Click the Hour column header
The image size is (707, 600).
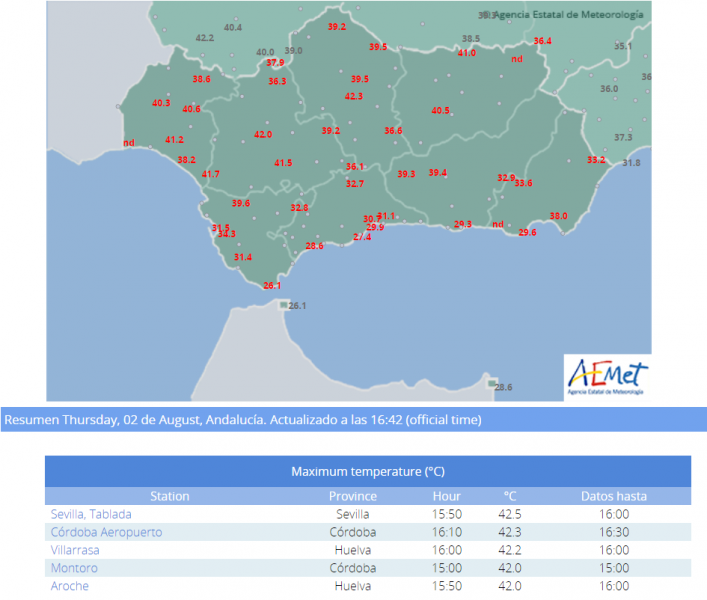point(446,496)
